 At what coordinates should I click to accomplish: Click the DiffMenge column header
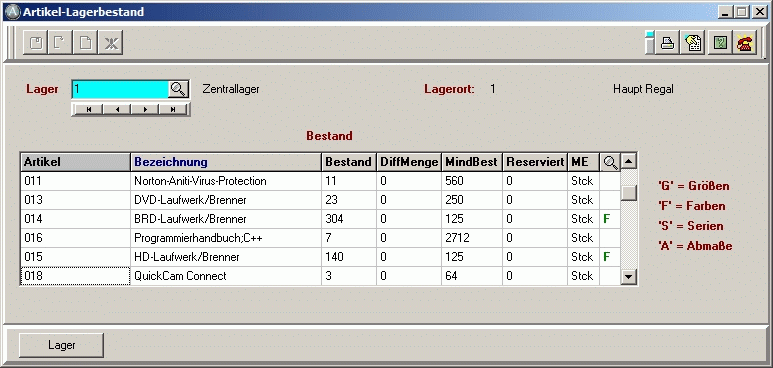point(409,162)
